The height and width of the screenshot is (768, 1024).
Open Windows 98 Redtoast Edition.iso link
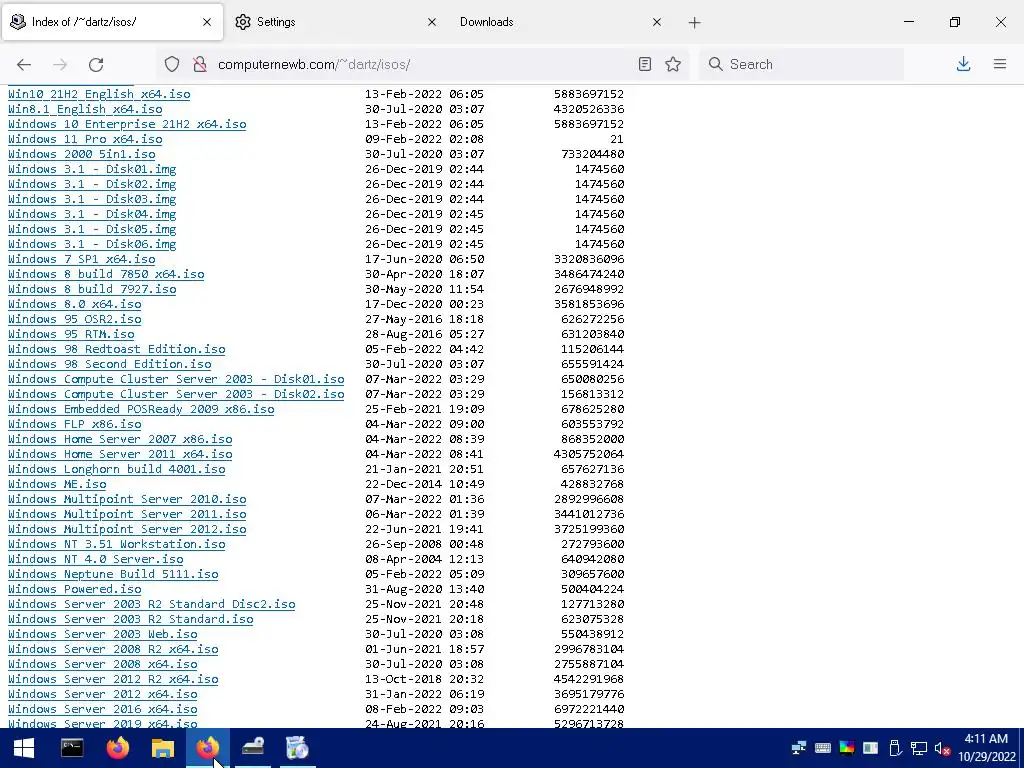(116, 349)
